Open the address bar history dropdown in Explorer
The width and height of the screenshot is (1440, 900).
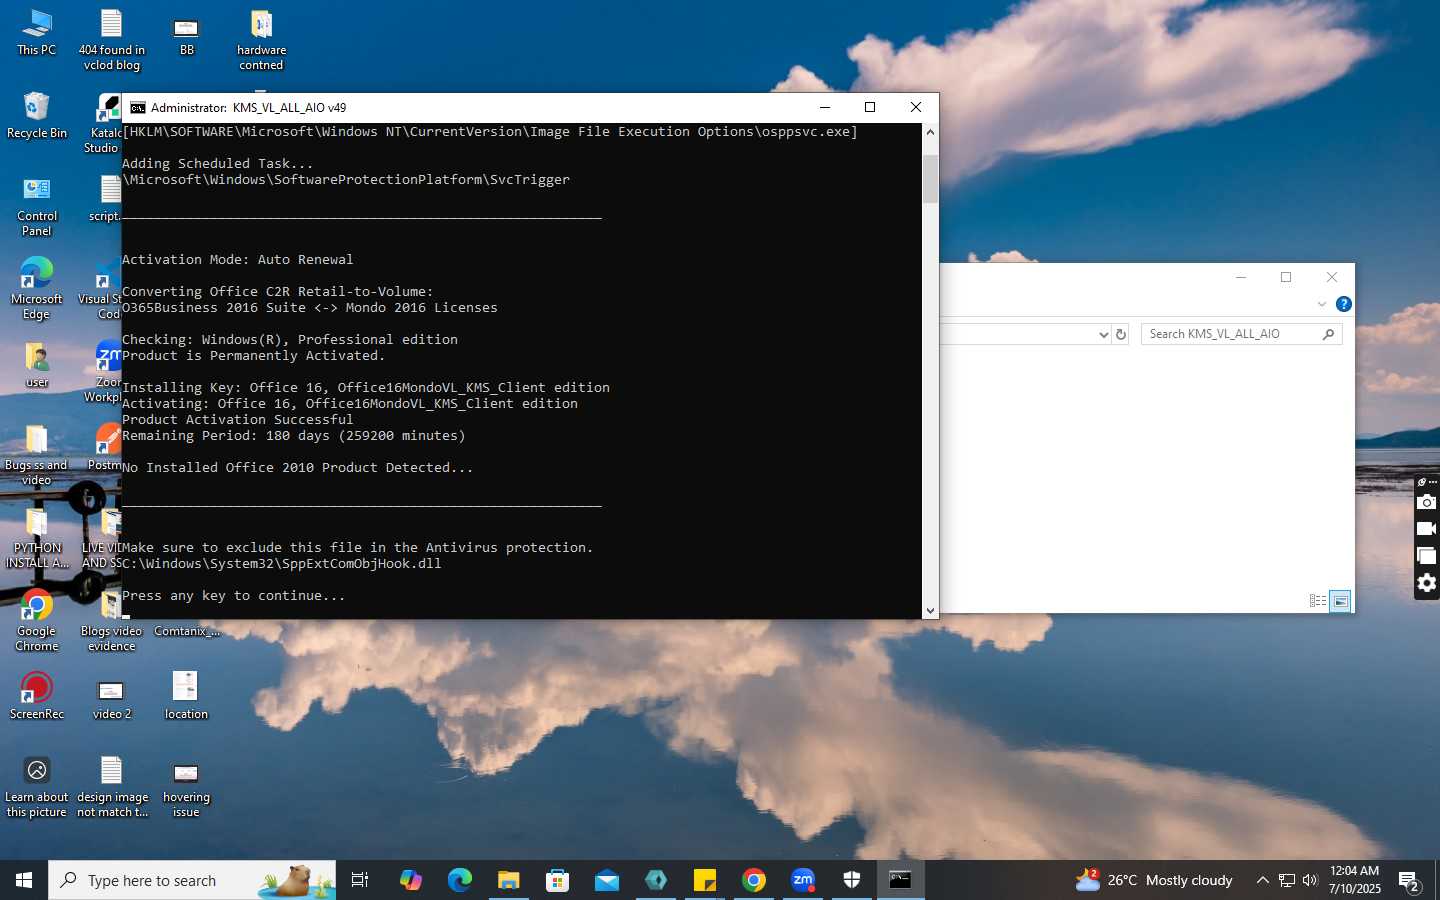[x=1103, y=334]
